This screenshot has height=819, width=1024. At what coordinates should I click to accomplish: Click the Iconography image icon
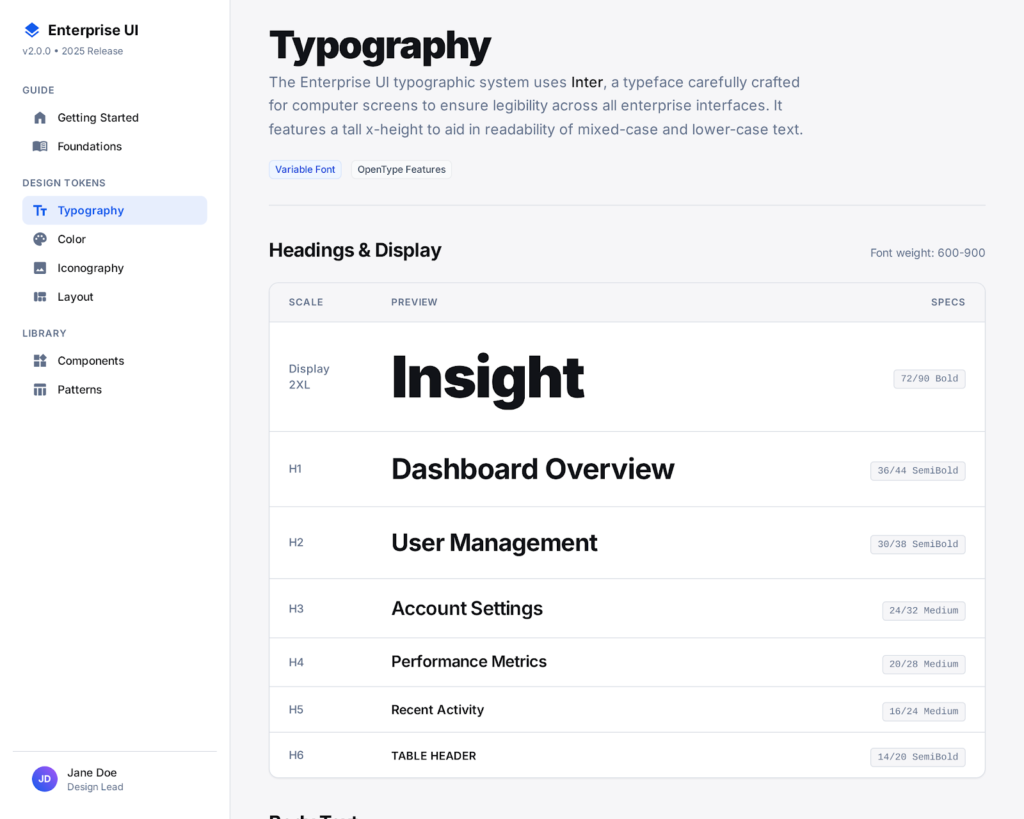(40, 268)
